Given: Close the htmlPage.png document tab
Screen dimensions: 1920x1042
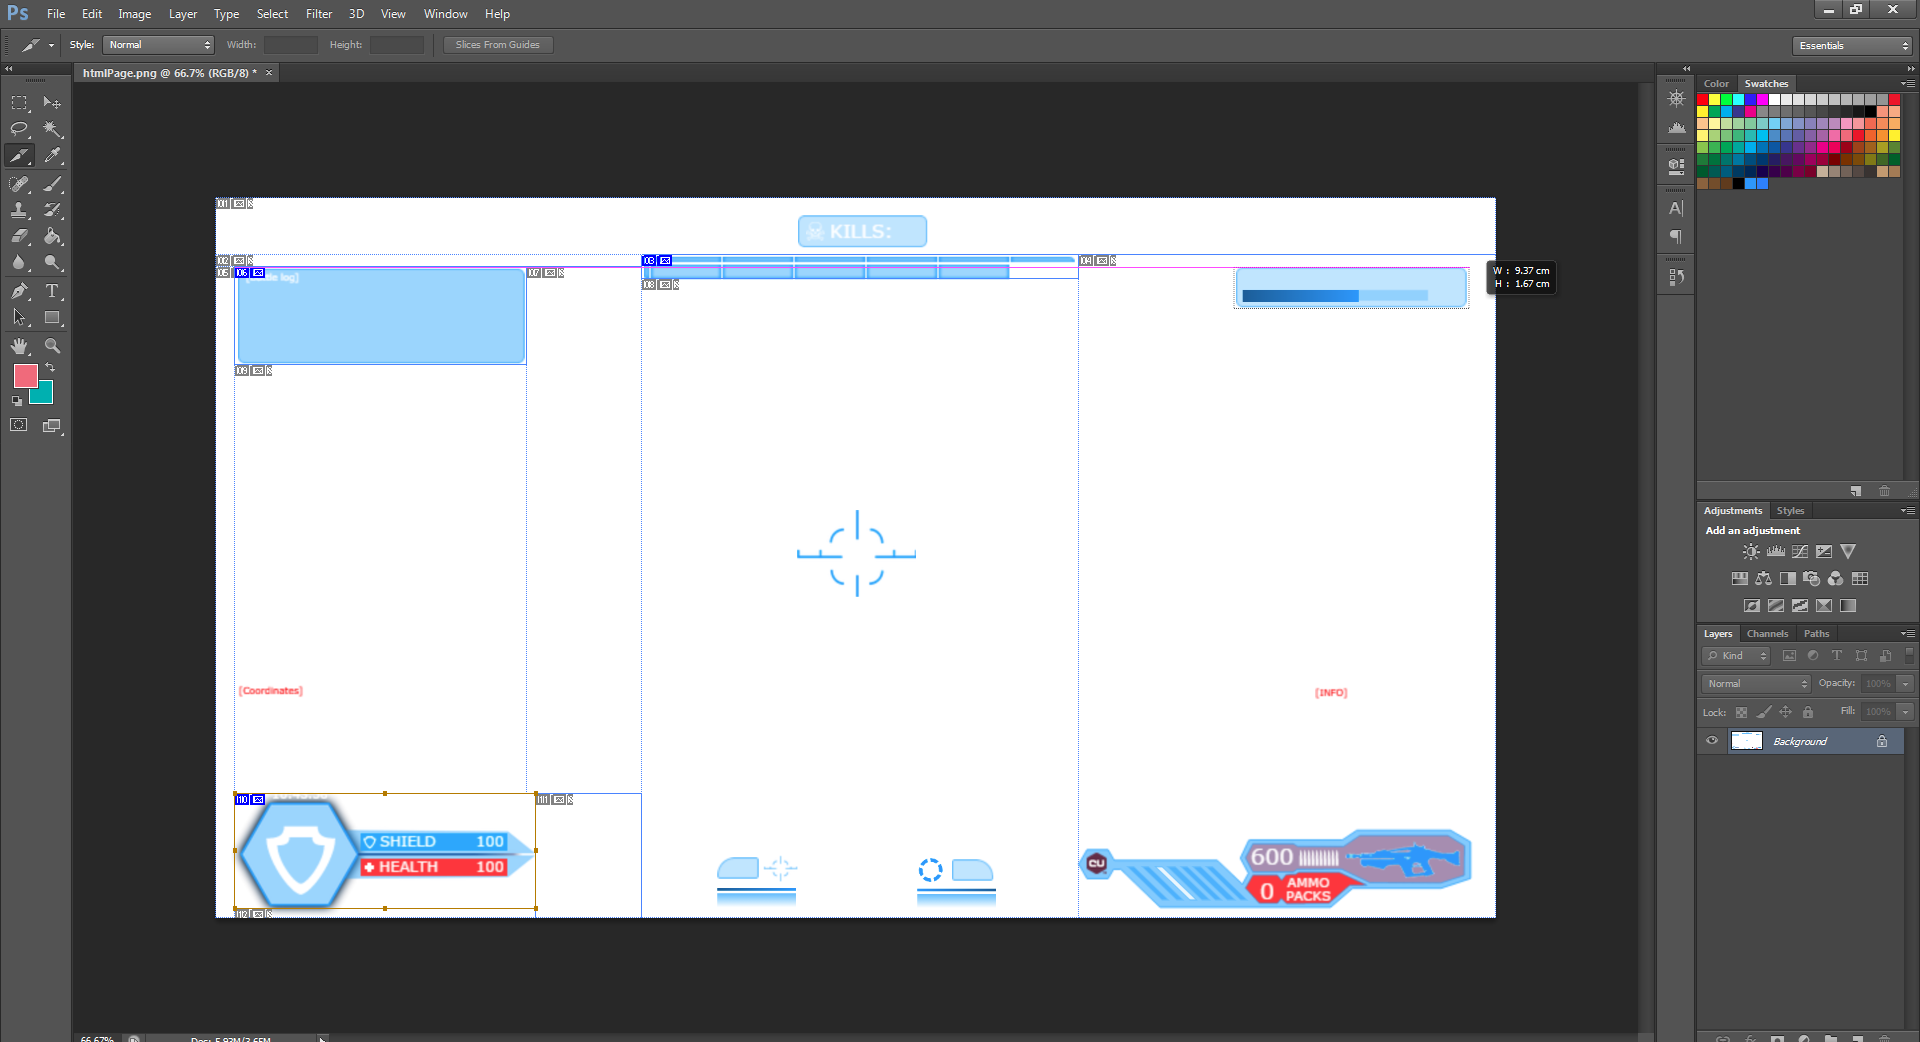Looking at the screenshot, I should (x=269, y=73).
